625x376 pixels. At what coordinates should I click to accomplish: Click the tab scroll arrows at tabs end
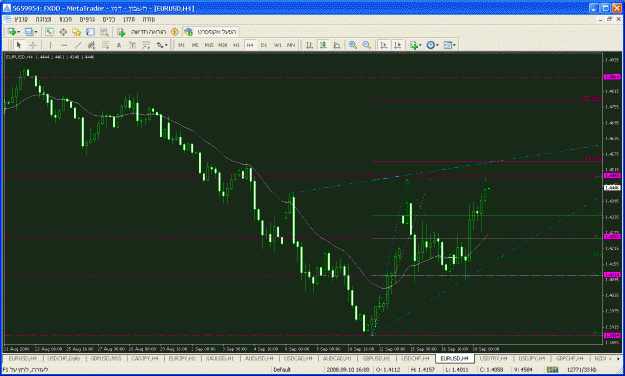615,358
